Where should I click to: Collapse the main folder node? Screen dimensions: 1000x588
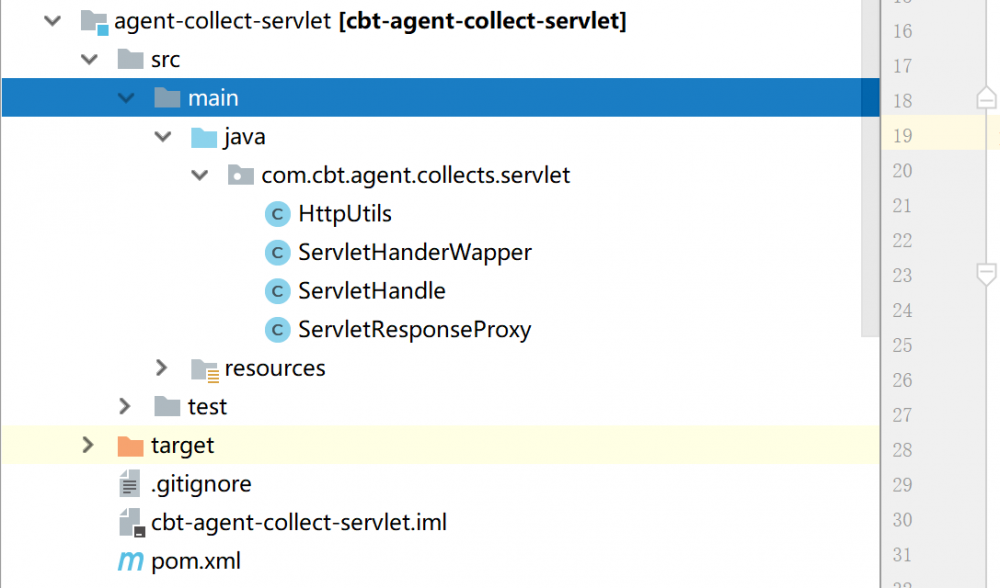tap(126, 98)
